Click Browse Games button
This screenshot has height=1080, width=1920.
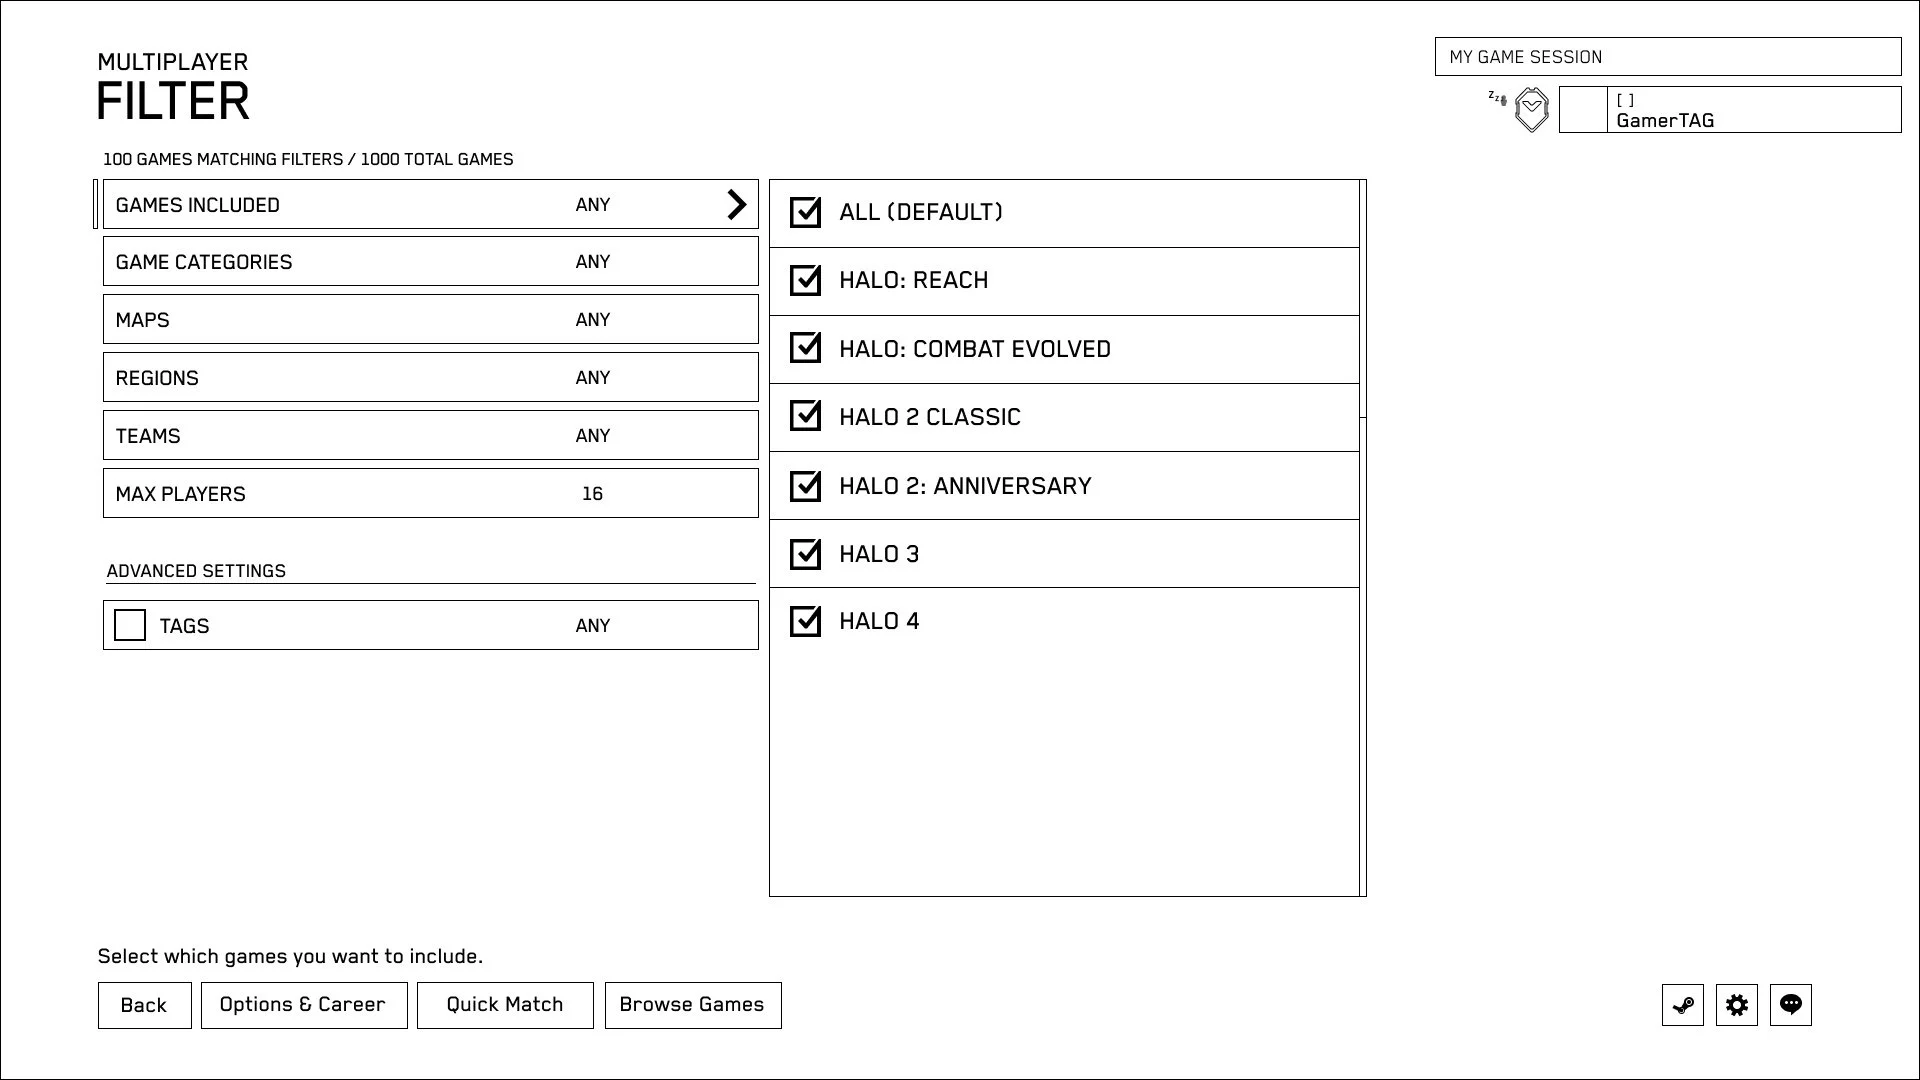click(x=693, y=1005)
